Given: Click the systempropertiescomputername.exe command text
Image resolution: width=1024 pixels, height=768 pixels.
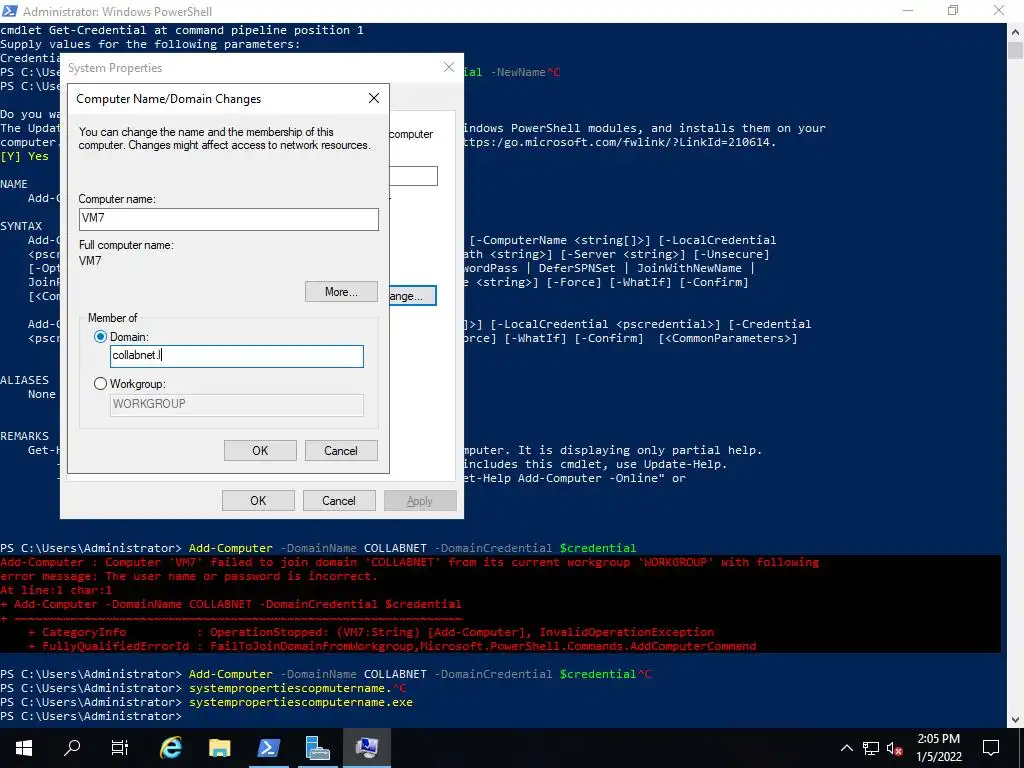Looking at the screenshot, I should (301, 702).
